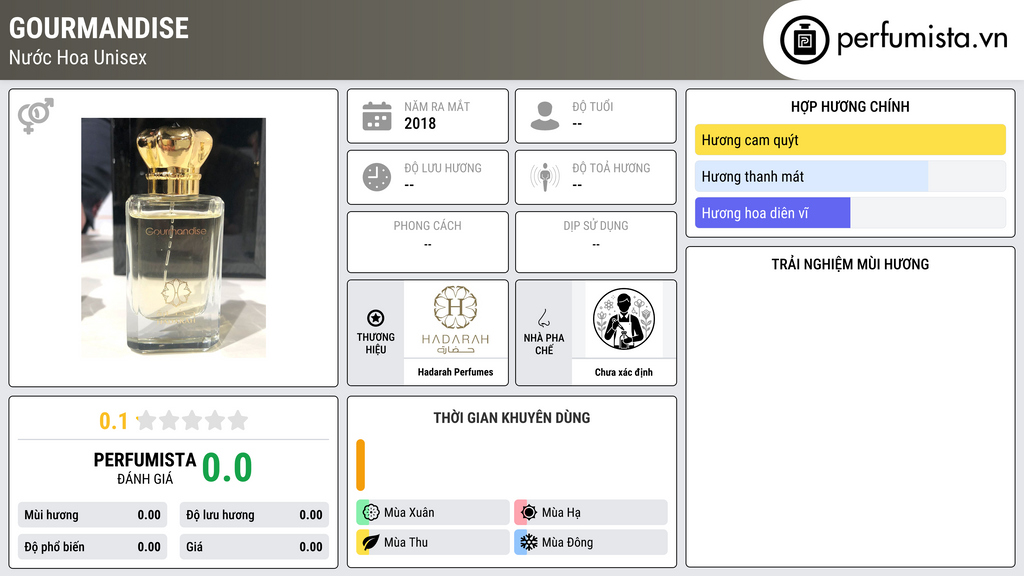
Task: Select the Mùa Thu season tile
Action: (433, 542)
